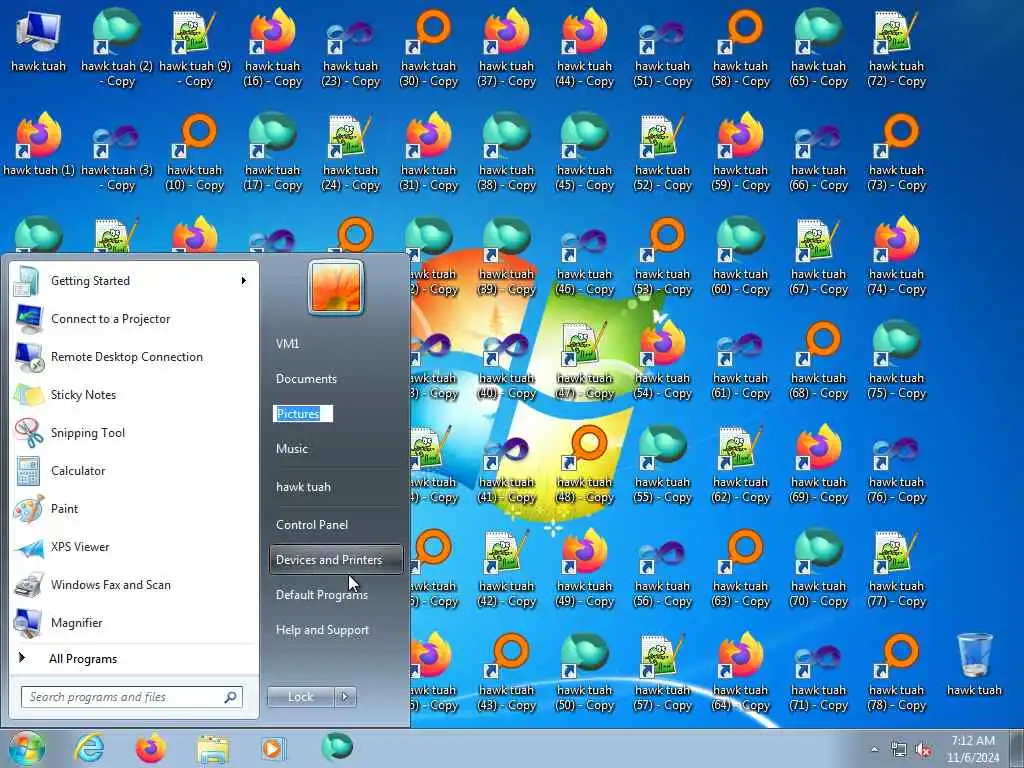Open the Recycle Bin named hawk tuah
The width and height of the screenshot is (1024, 768).
coord(974,664)
